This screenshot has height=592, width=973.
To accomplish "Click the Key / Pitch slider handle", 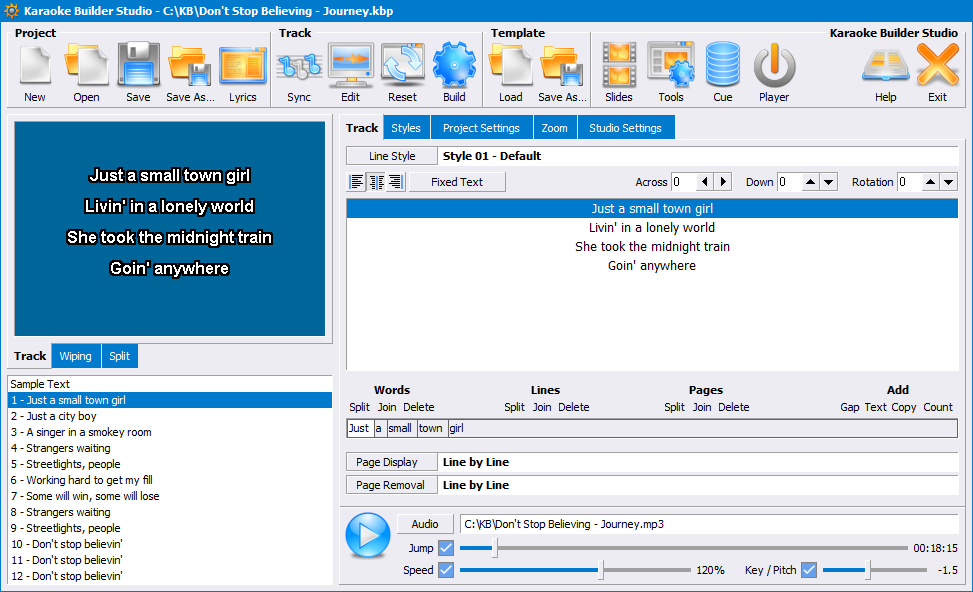I will pos(868,570).
